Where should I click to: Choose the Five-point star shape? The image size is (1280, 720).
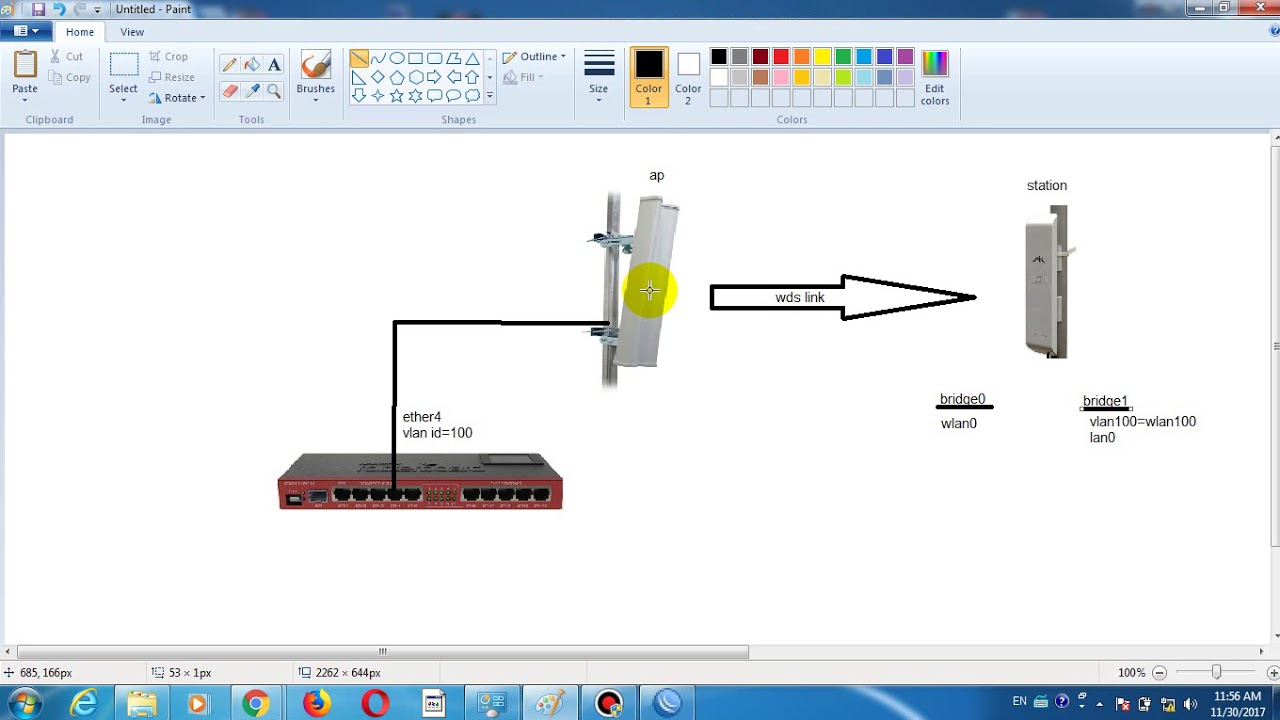click(x=397, y=96)
